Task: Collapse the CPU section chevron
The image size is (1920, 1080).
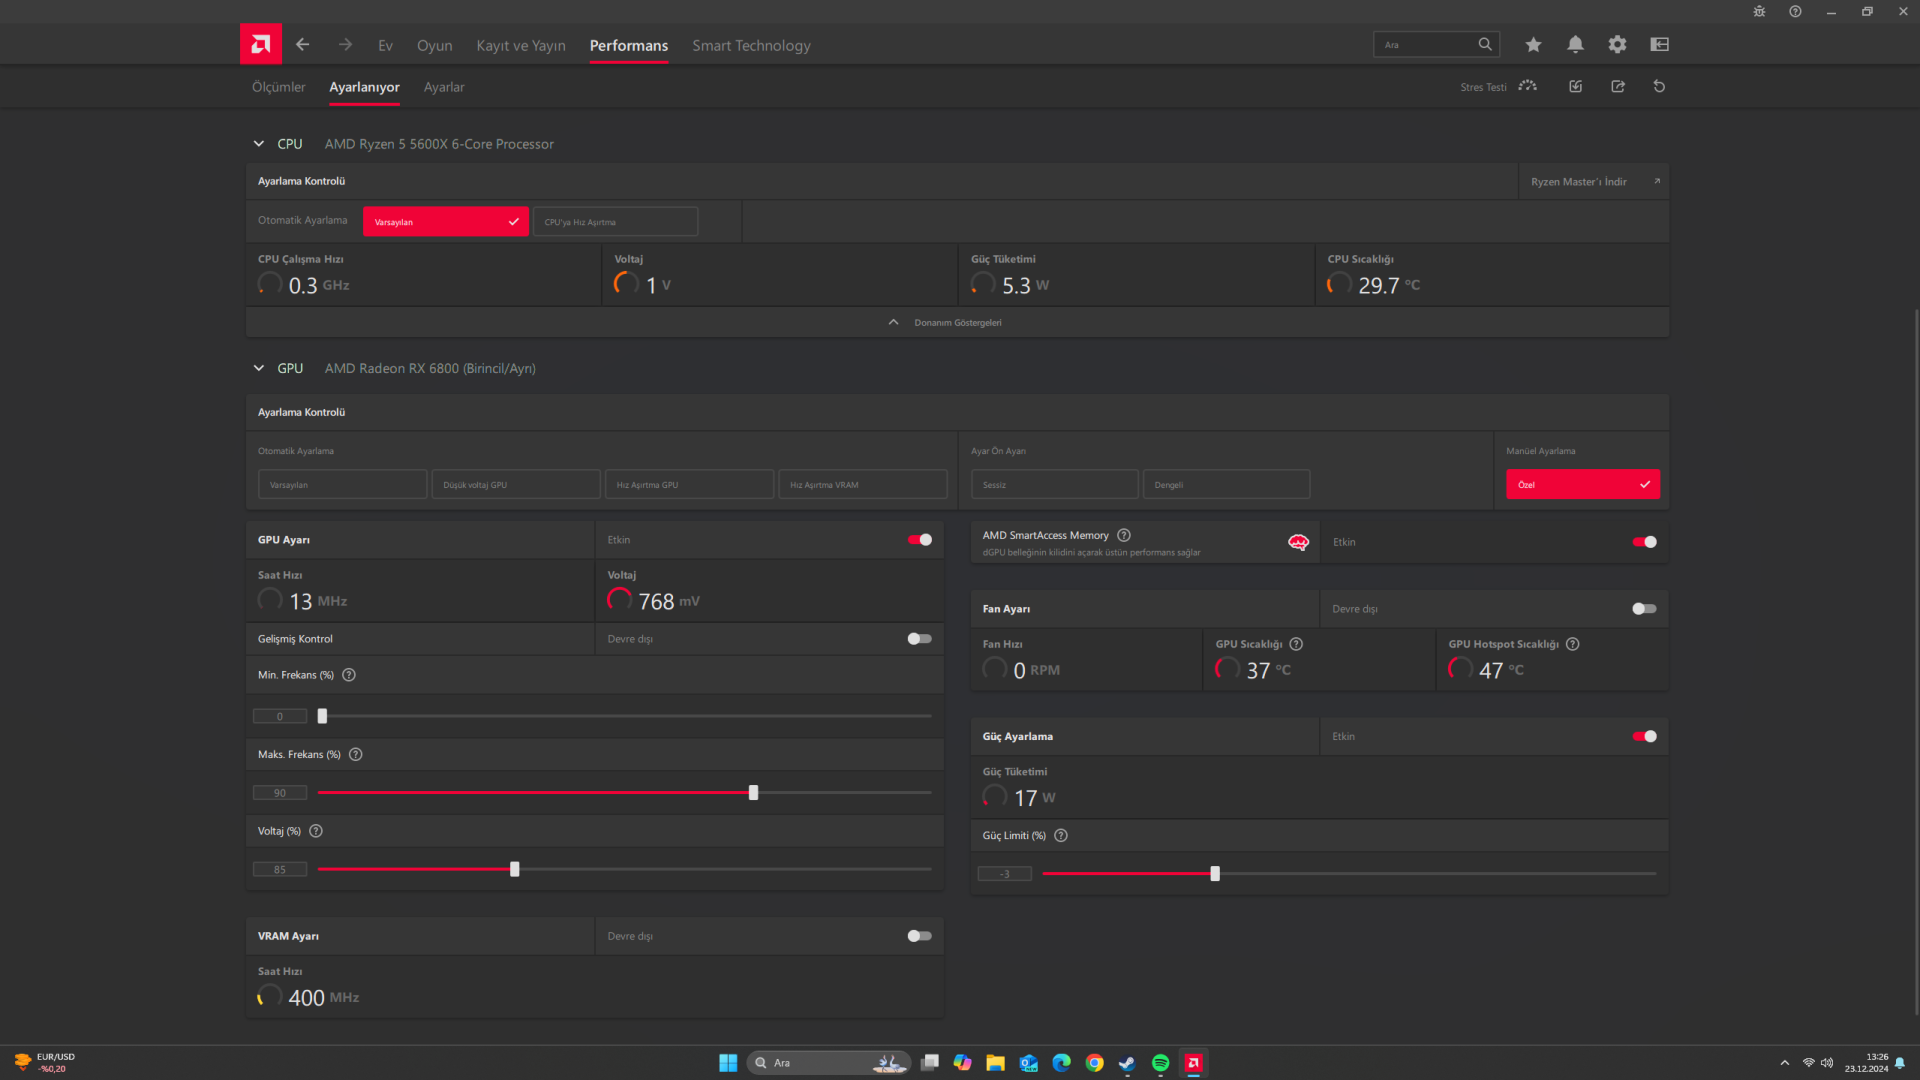Action: pos(259,144)
